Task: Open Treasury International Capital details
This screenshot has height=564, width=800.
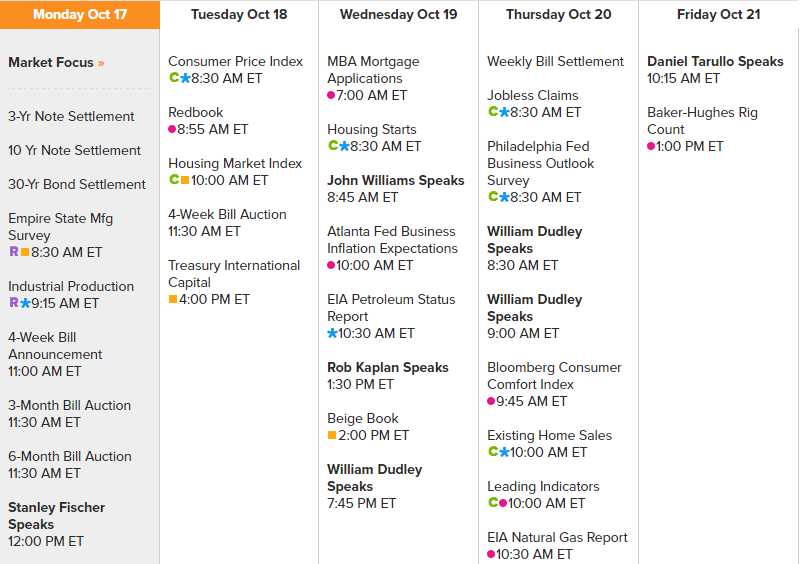Action: click(234, 273)
